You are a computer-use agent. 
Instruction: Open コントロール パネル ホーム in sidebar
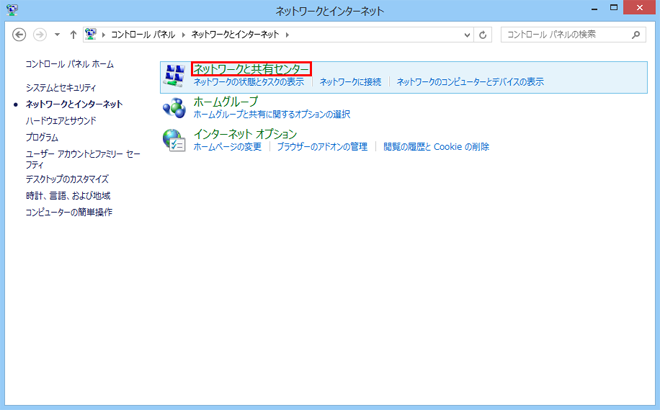point(69,64)
